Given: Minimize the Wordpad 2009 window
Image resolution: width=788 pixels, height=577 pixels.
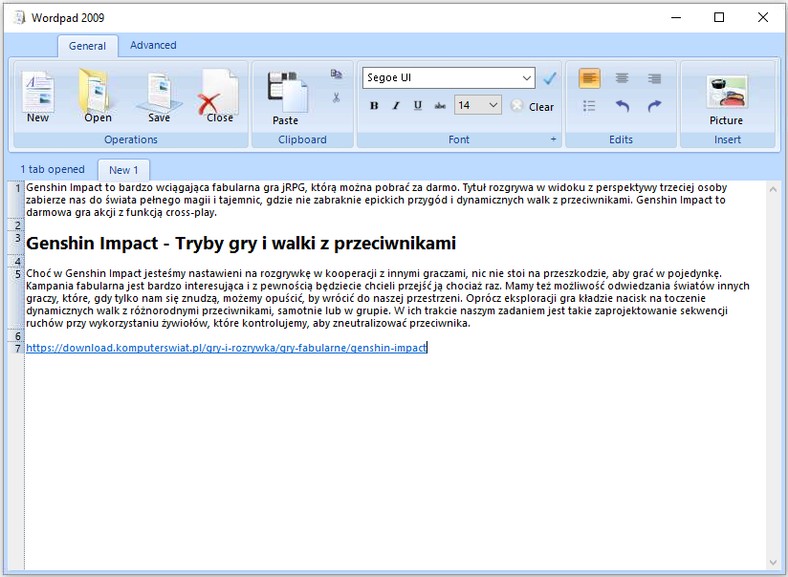Looking at the screenshot, I should (x=676, y=18).
